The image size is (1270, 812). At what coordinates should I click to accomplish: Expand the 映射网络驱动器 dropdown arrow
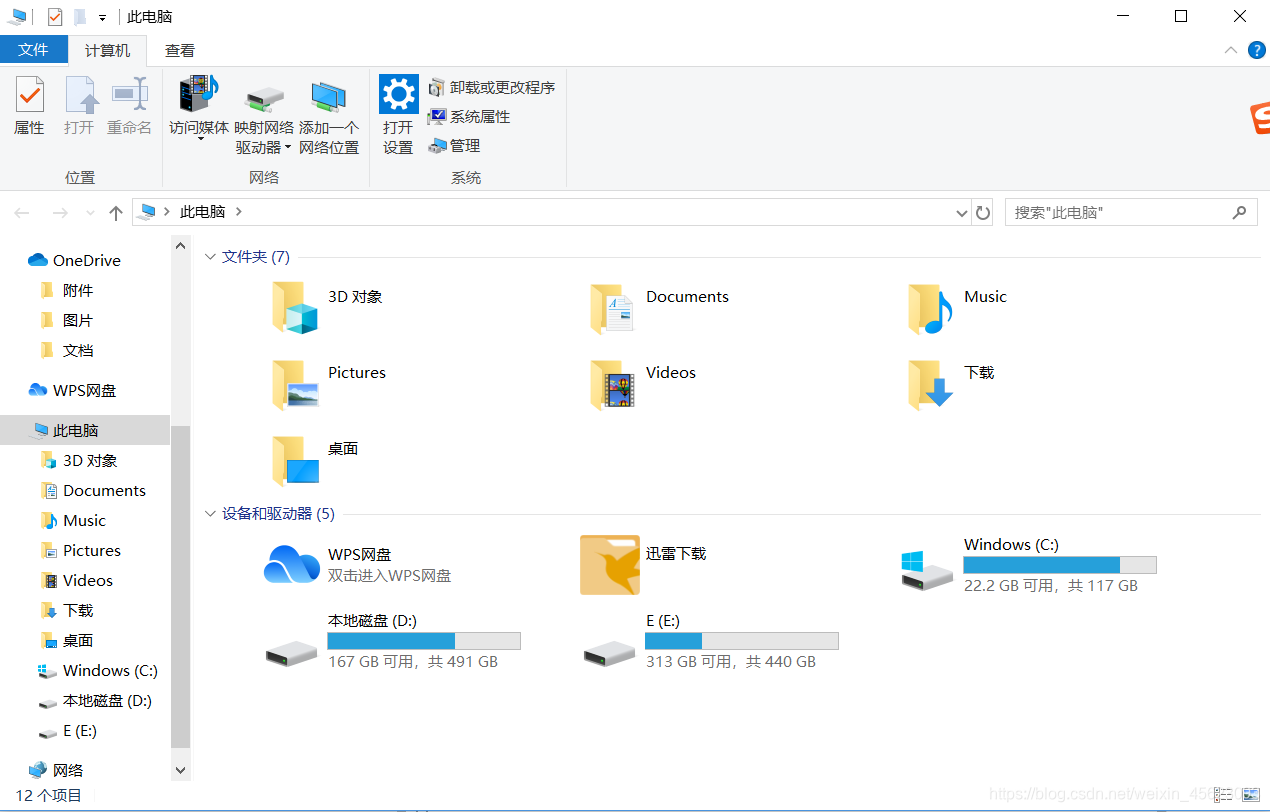pyautogui.click(x=287, y=147)
